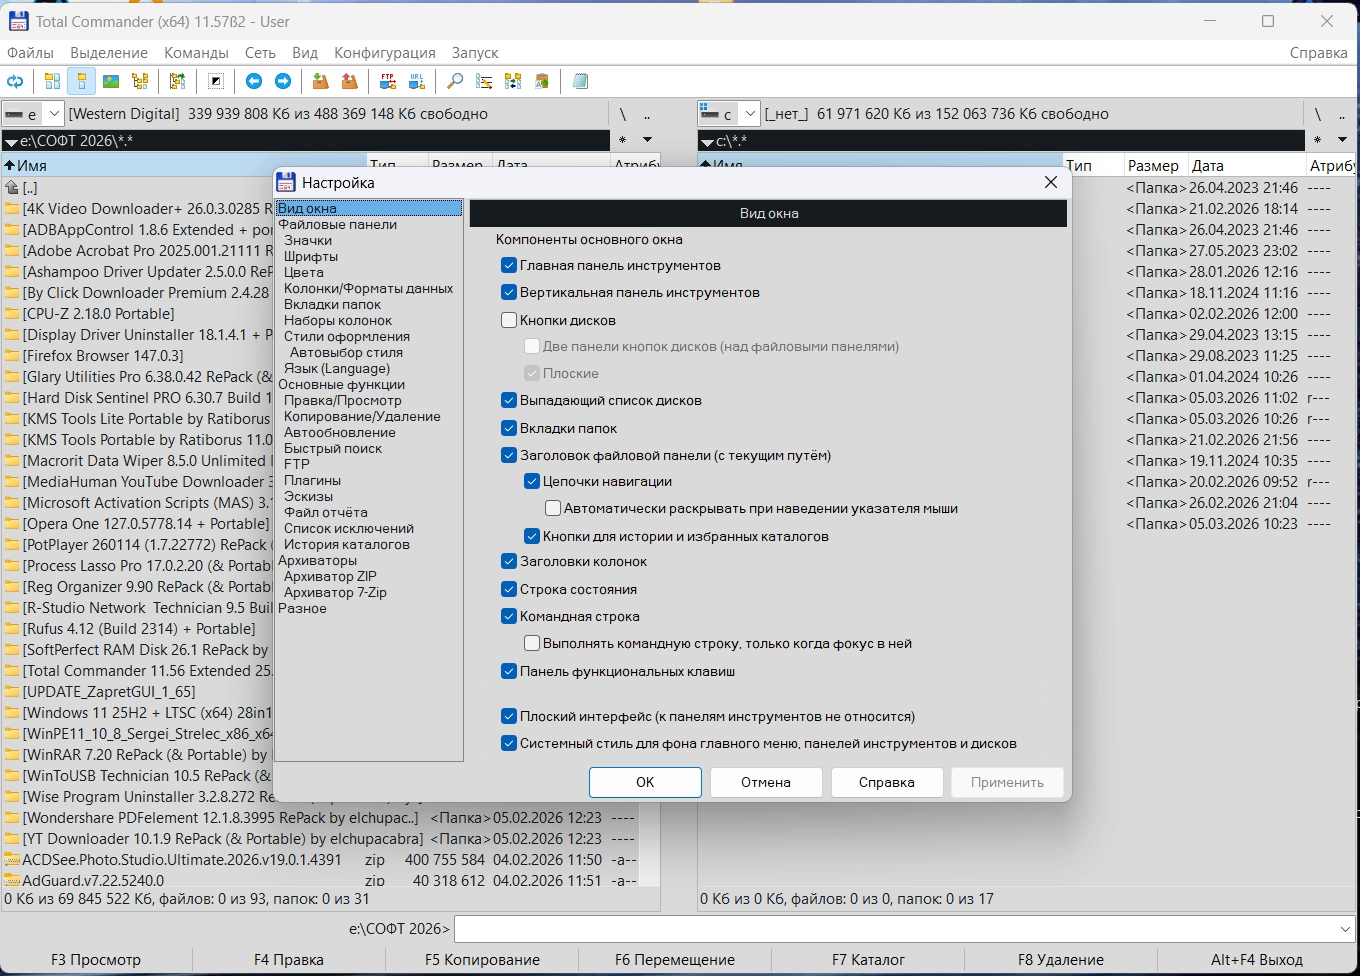Uncheck 'Плоский интерфейс' checkbox
Image resolution: width=1360 pixels, height=976 pixels.
tap(509, 717)
